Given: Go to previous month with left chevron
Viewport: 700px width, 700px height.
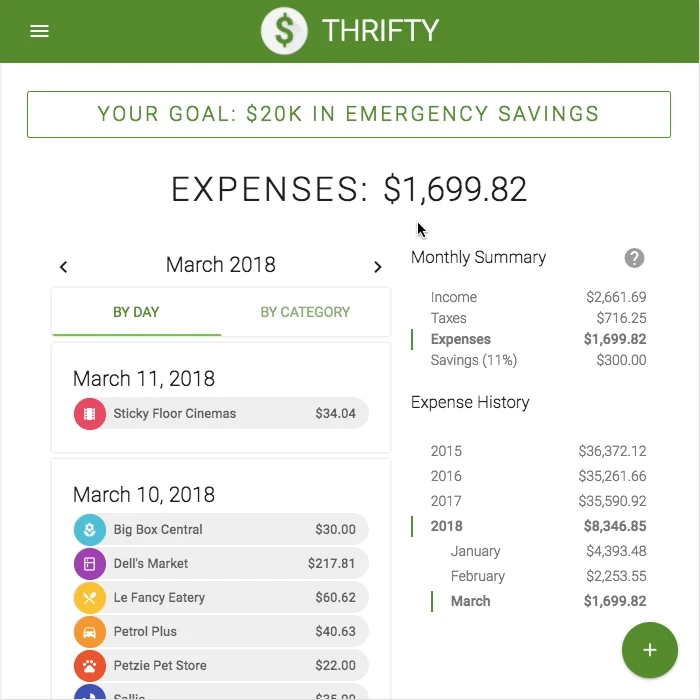Looking at the screenshot, I should (64, 267).
